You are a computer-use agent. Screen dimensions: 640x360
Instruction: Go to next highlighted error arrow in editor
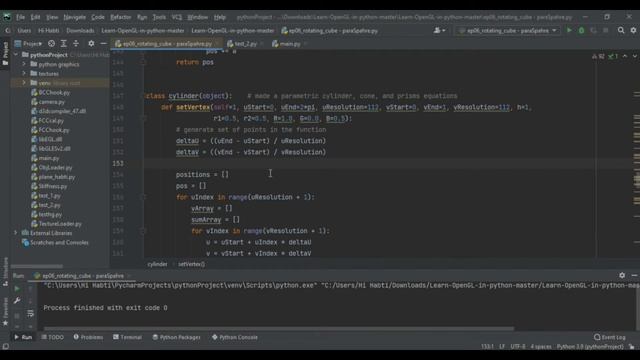[x=634, y=56]
